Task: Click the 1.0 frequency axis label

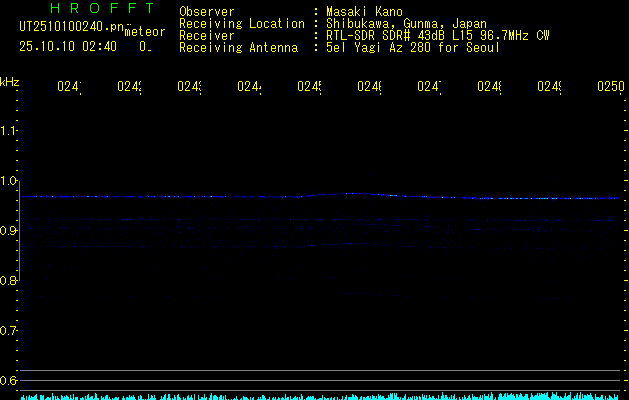Action: pyautogui.click(x=9, y=181)
